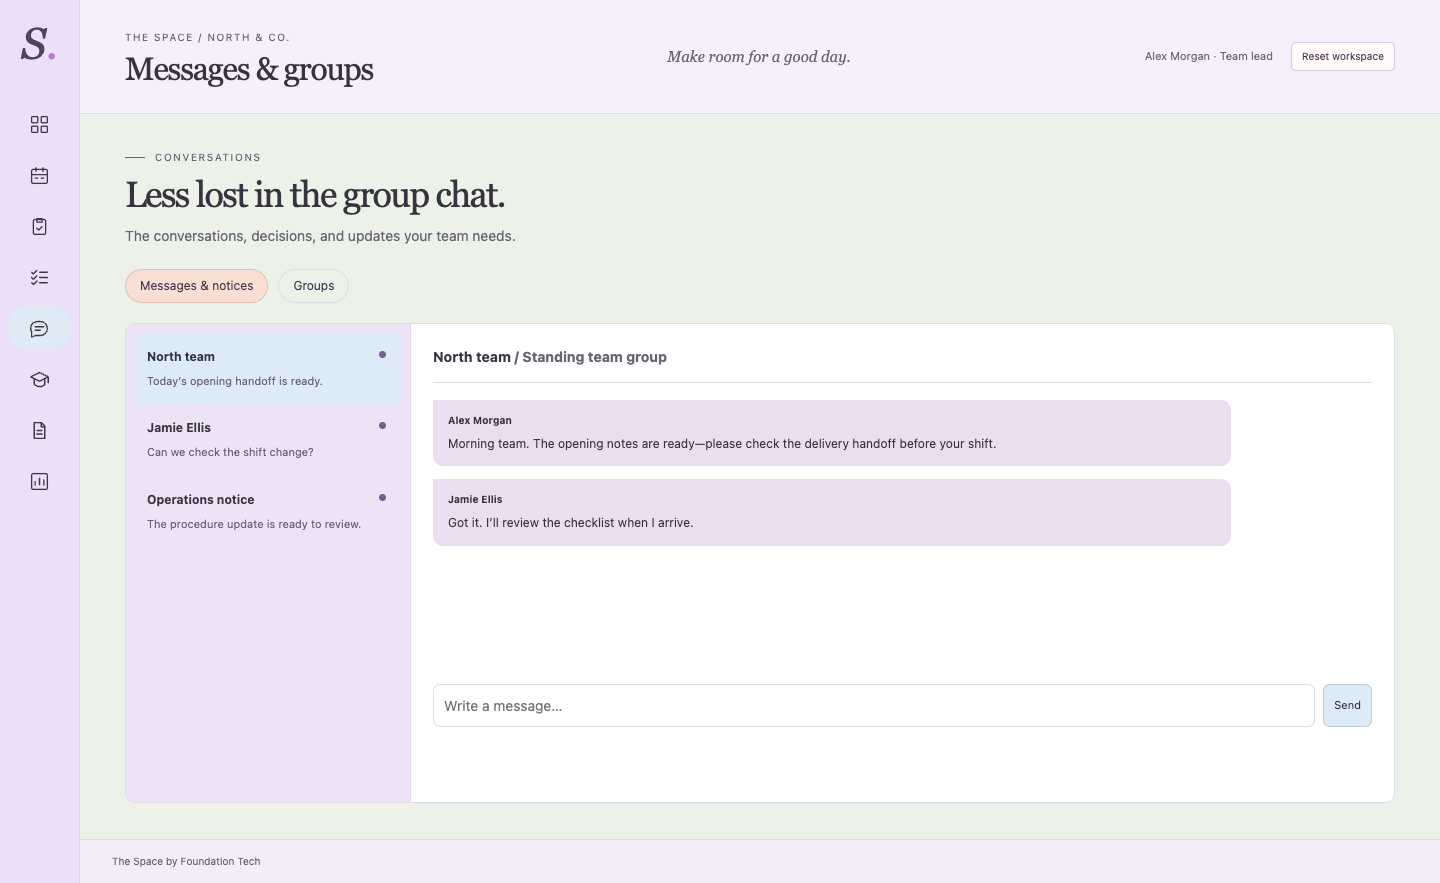The image size is (1440, 883).
Task: Click unread dot on Jamie Ellis thread
Action: pyautogui.click(x=382, y=426)
